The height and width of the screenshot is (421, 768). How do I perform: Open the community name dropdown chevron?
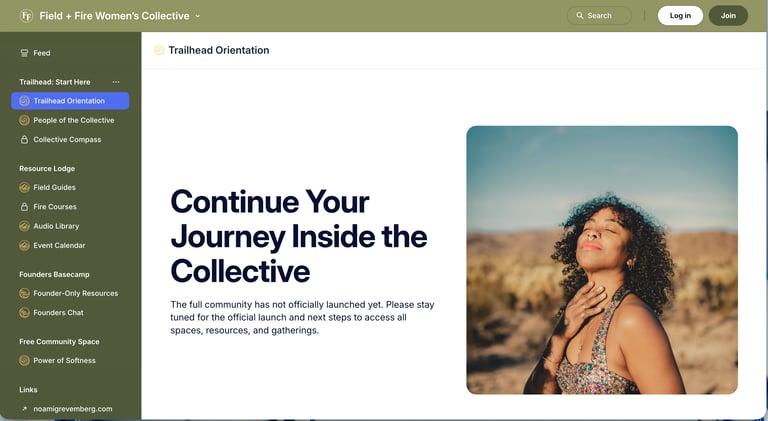198,16
